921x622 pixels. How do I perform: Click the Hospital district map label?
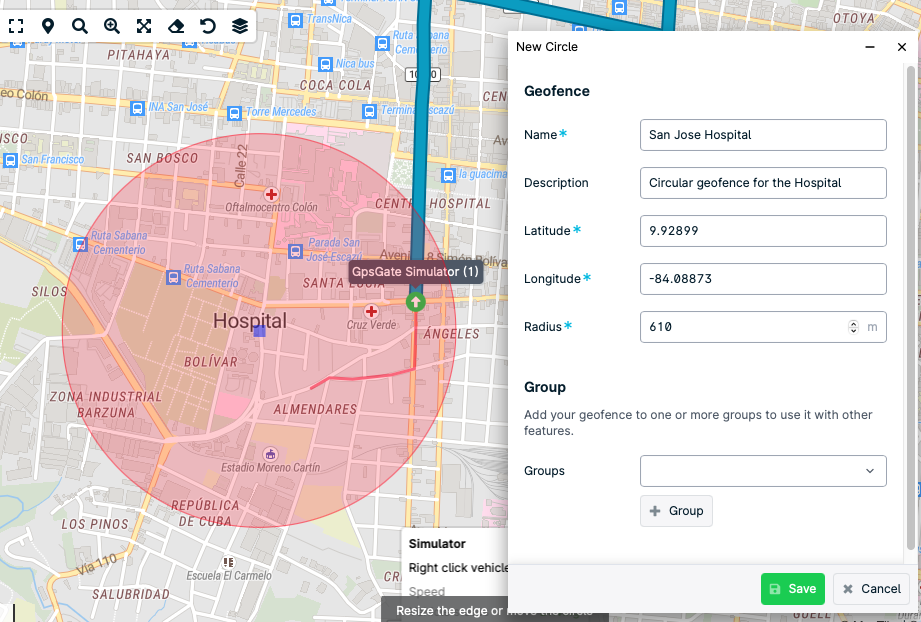[250, 321]
